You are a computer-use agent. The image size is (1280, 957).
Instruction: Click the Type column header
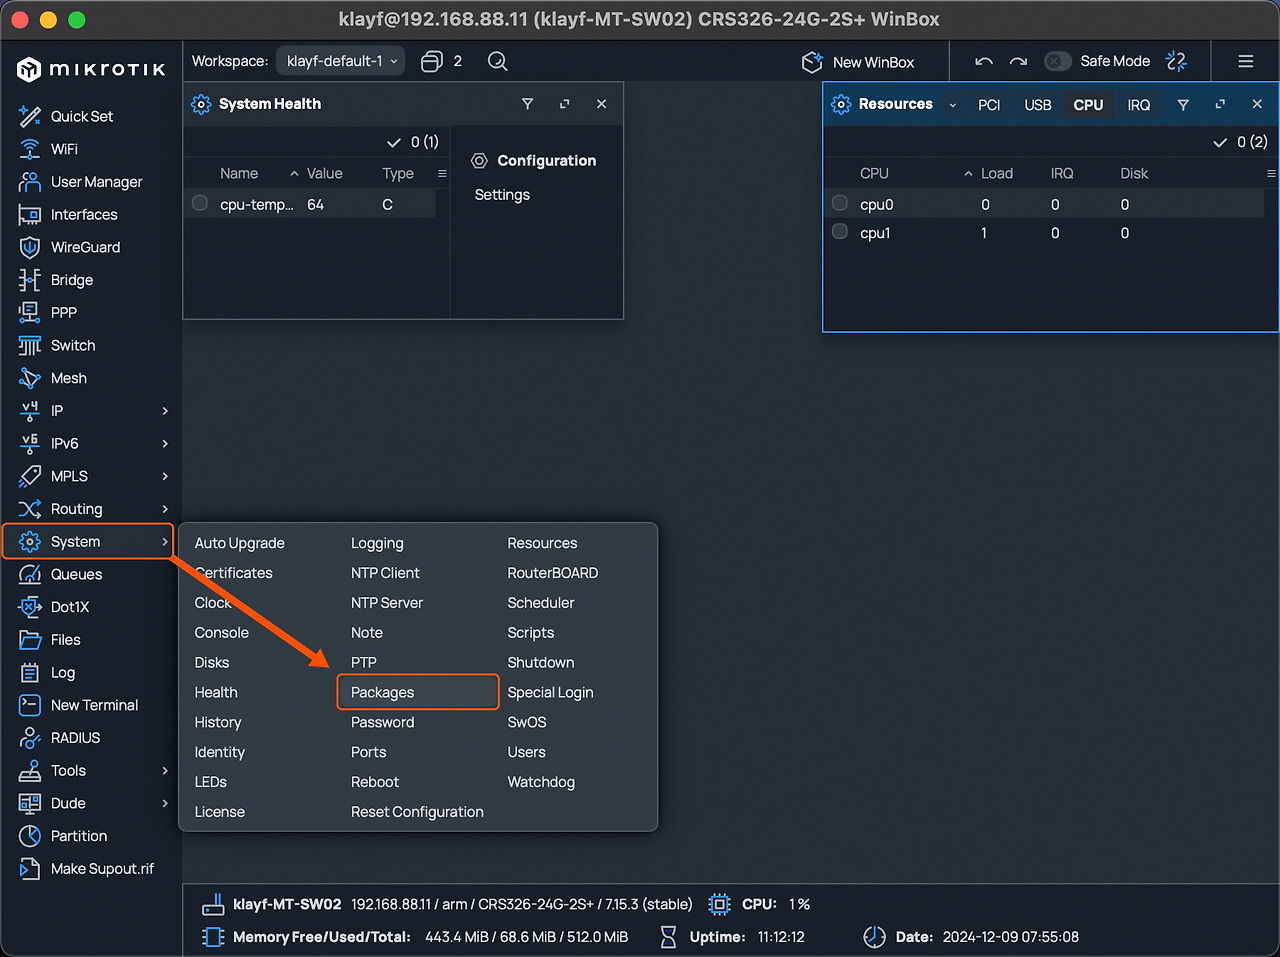click(x=398, y=173)
